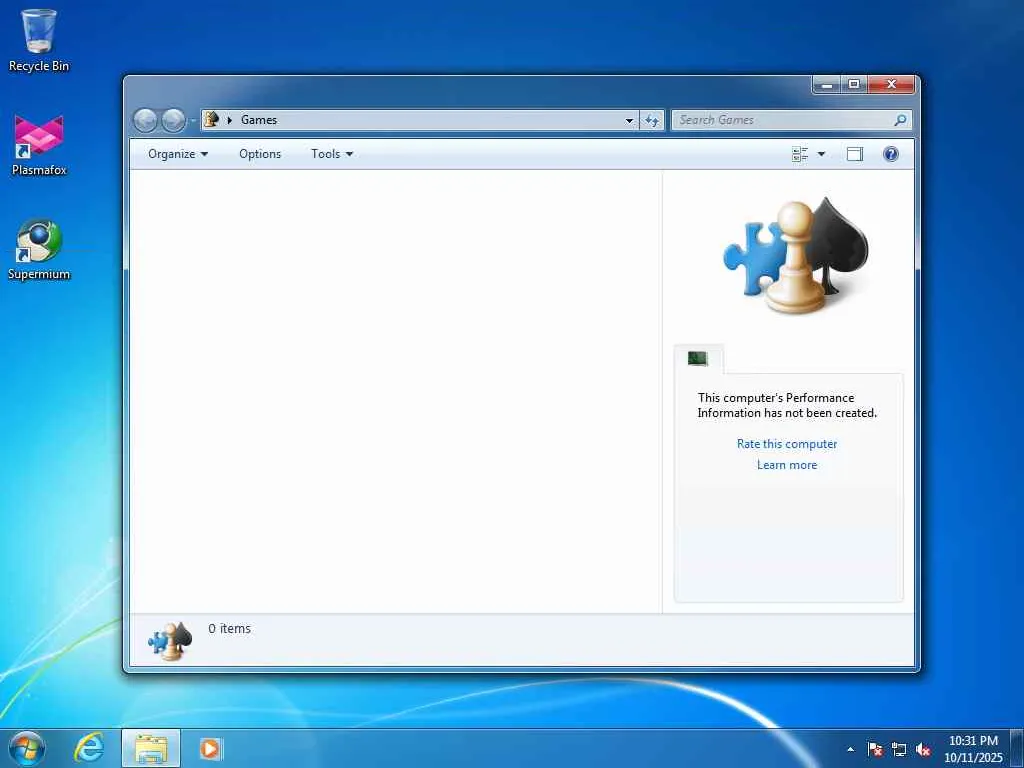Click the Windows Explorer taskbar button
Image resolution: width=1024 pixels, height=768 pixels.
point(151,748)
